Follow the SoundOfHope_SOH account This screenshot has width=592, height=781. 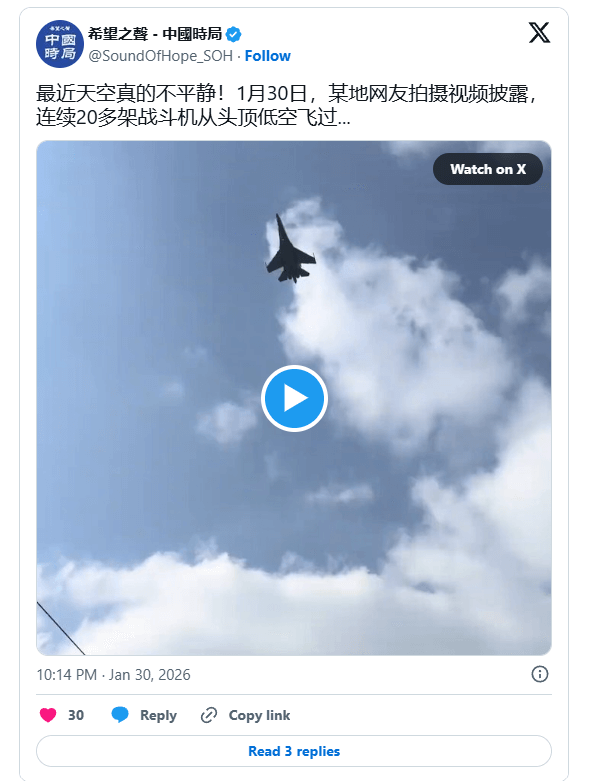pyautogui.click(x=267, y=56)
